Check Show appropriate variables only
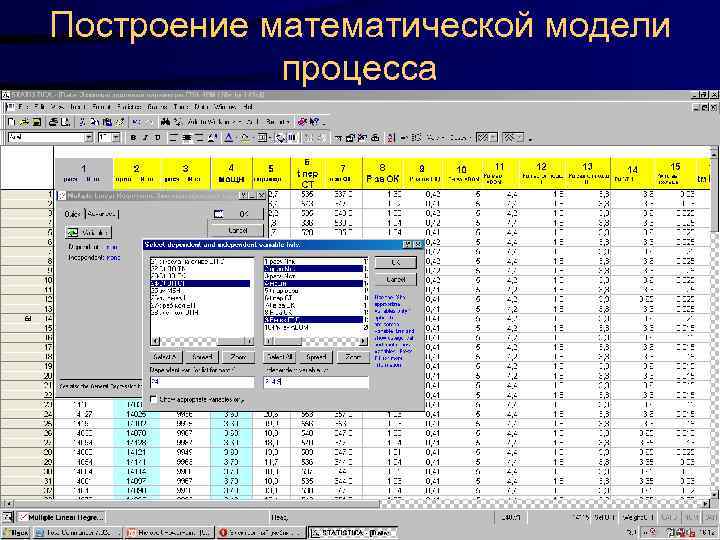 (154, 399)
